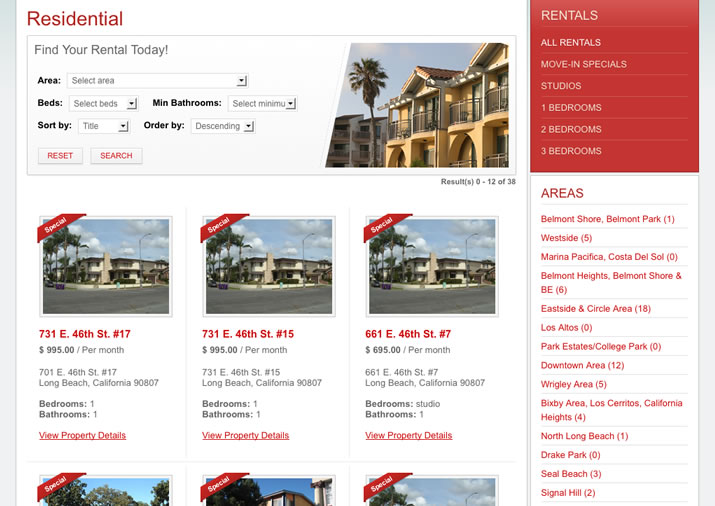
Task: Click the Residential page heading
Action: click(75, 19)
